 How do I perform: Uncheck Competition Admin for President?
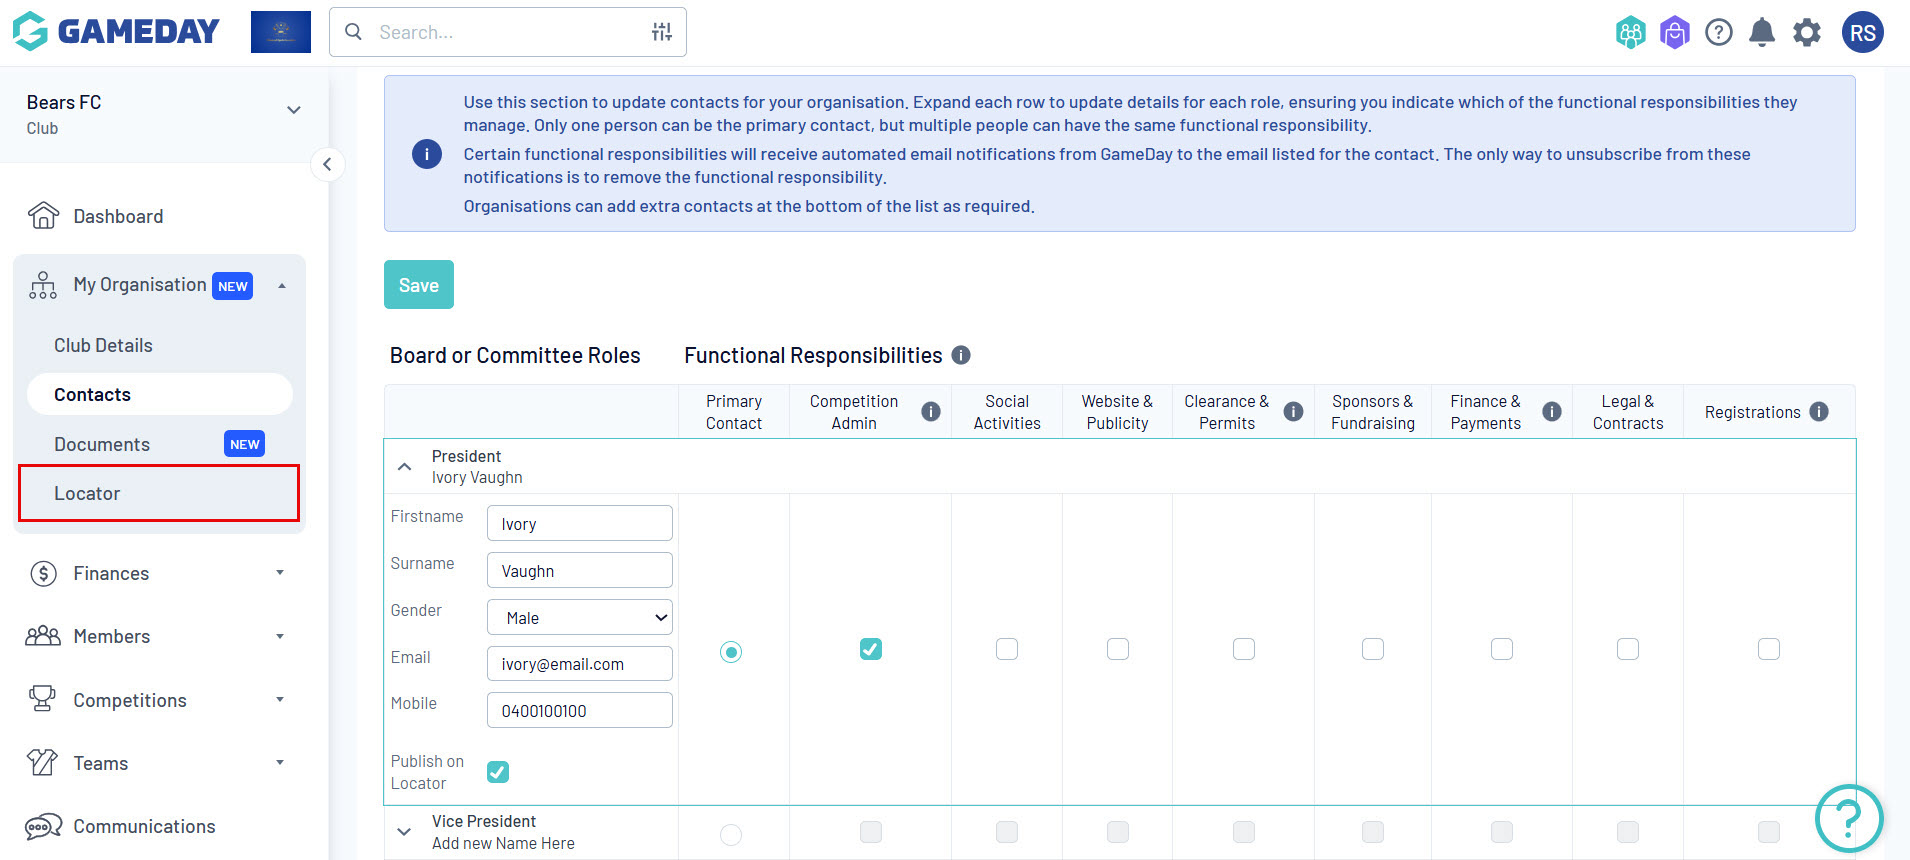point(871,649)
